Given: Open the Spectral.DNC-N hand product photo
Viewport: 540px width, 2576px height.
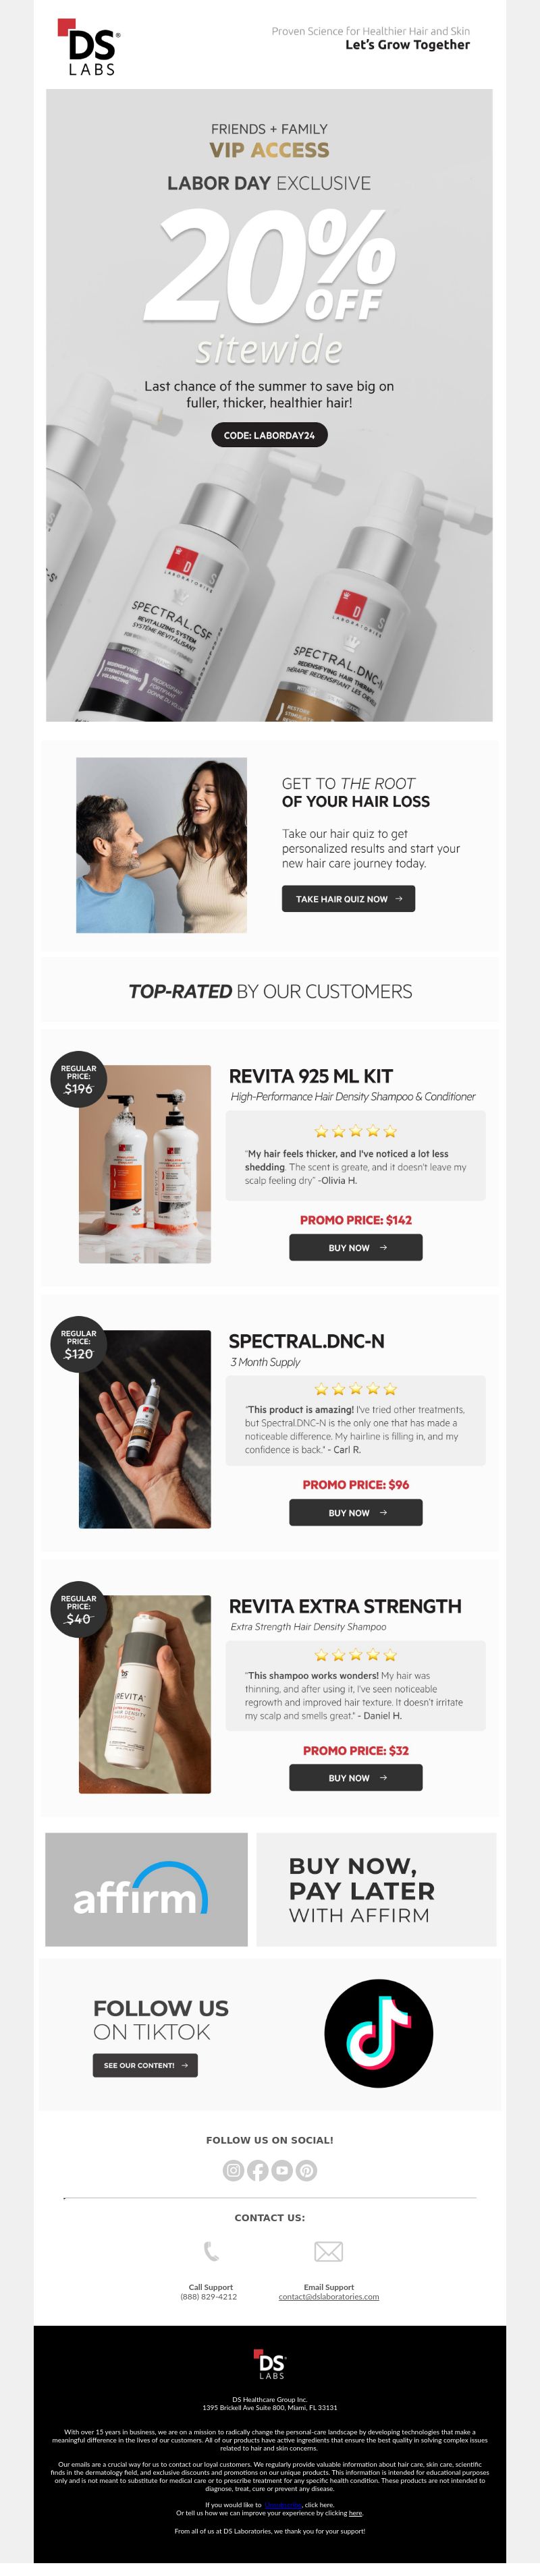Looking at the screenshot, I should pyautogui.click(x=145, y=1429).
